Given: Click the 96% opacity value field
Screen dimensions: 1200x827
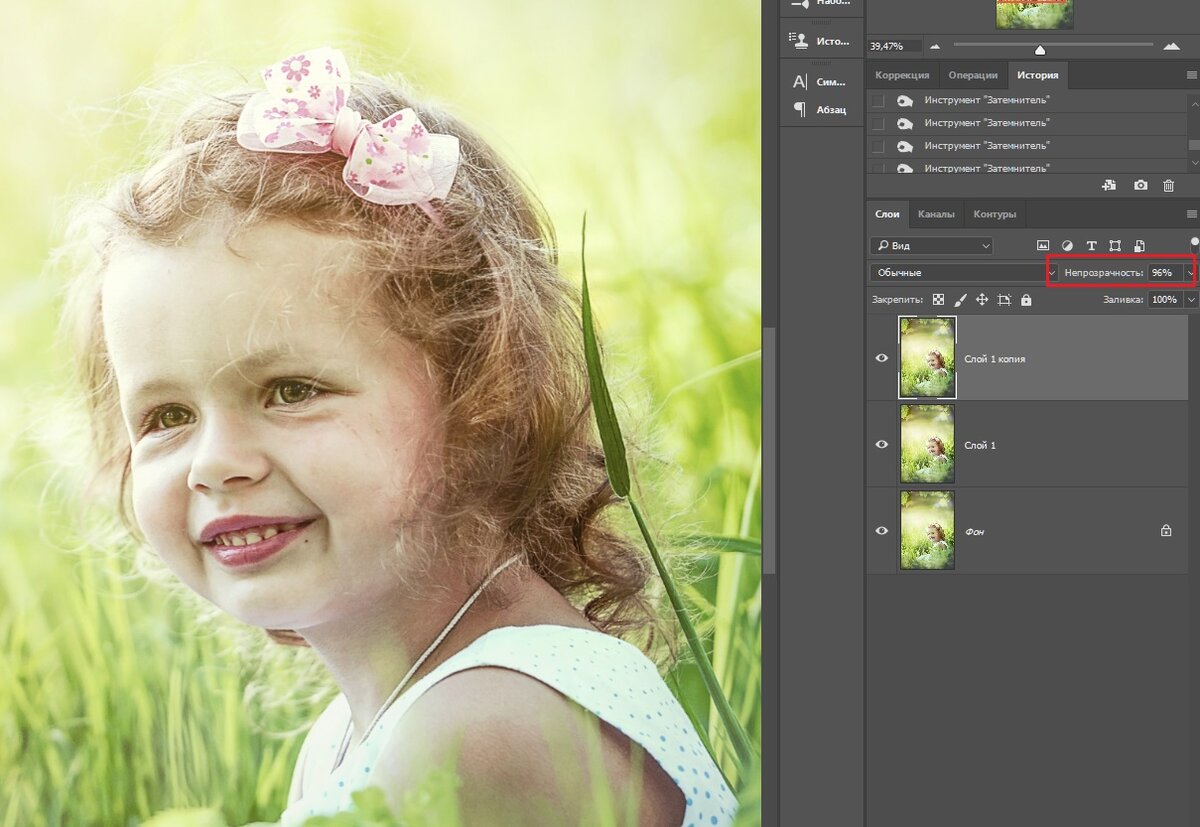Looking at the screenshot, I should click(1165, 272).
